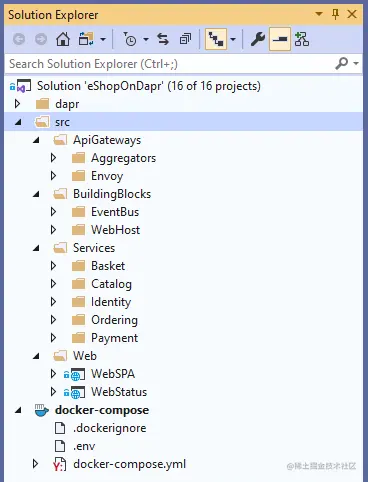Select the .env file
The image size is (368, 482).
84,446
